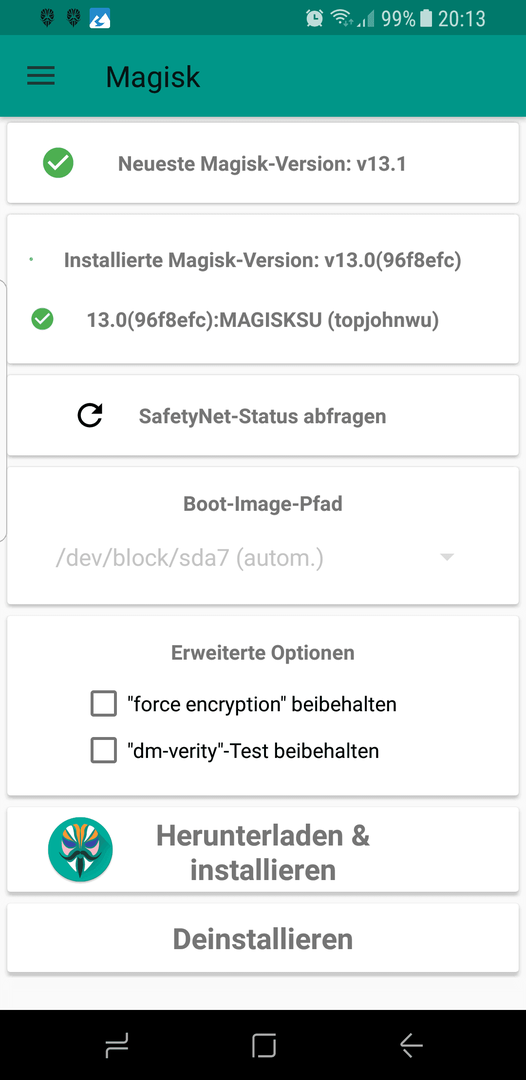Select the /dev/block/sda7 (autom.) path field
This screenshot has height=1080, width=526.
255,558
